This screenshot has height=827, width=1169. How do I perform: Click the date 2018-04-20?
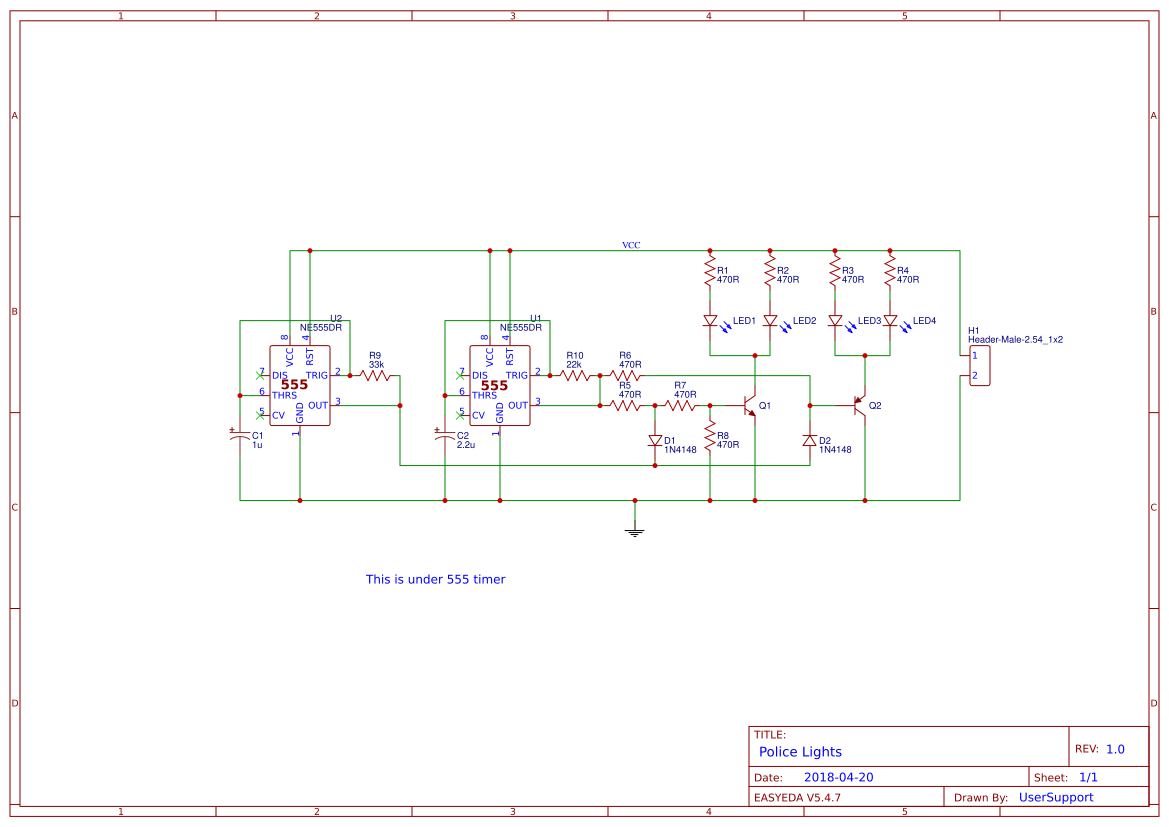click(839, 777)
